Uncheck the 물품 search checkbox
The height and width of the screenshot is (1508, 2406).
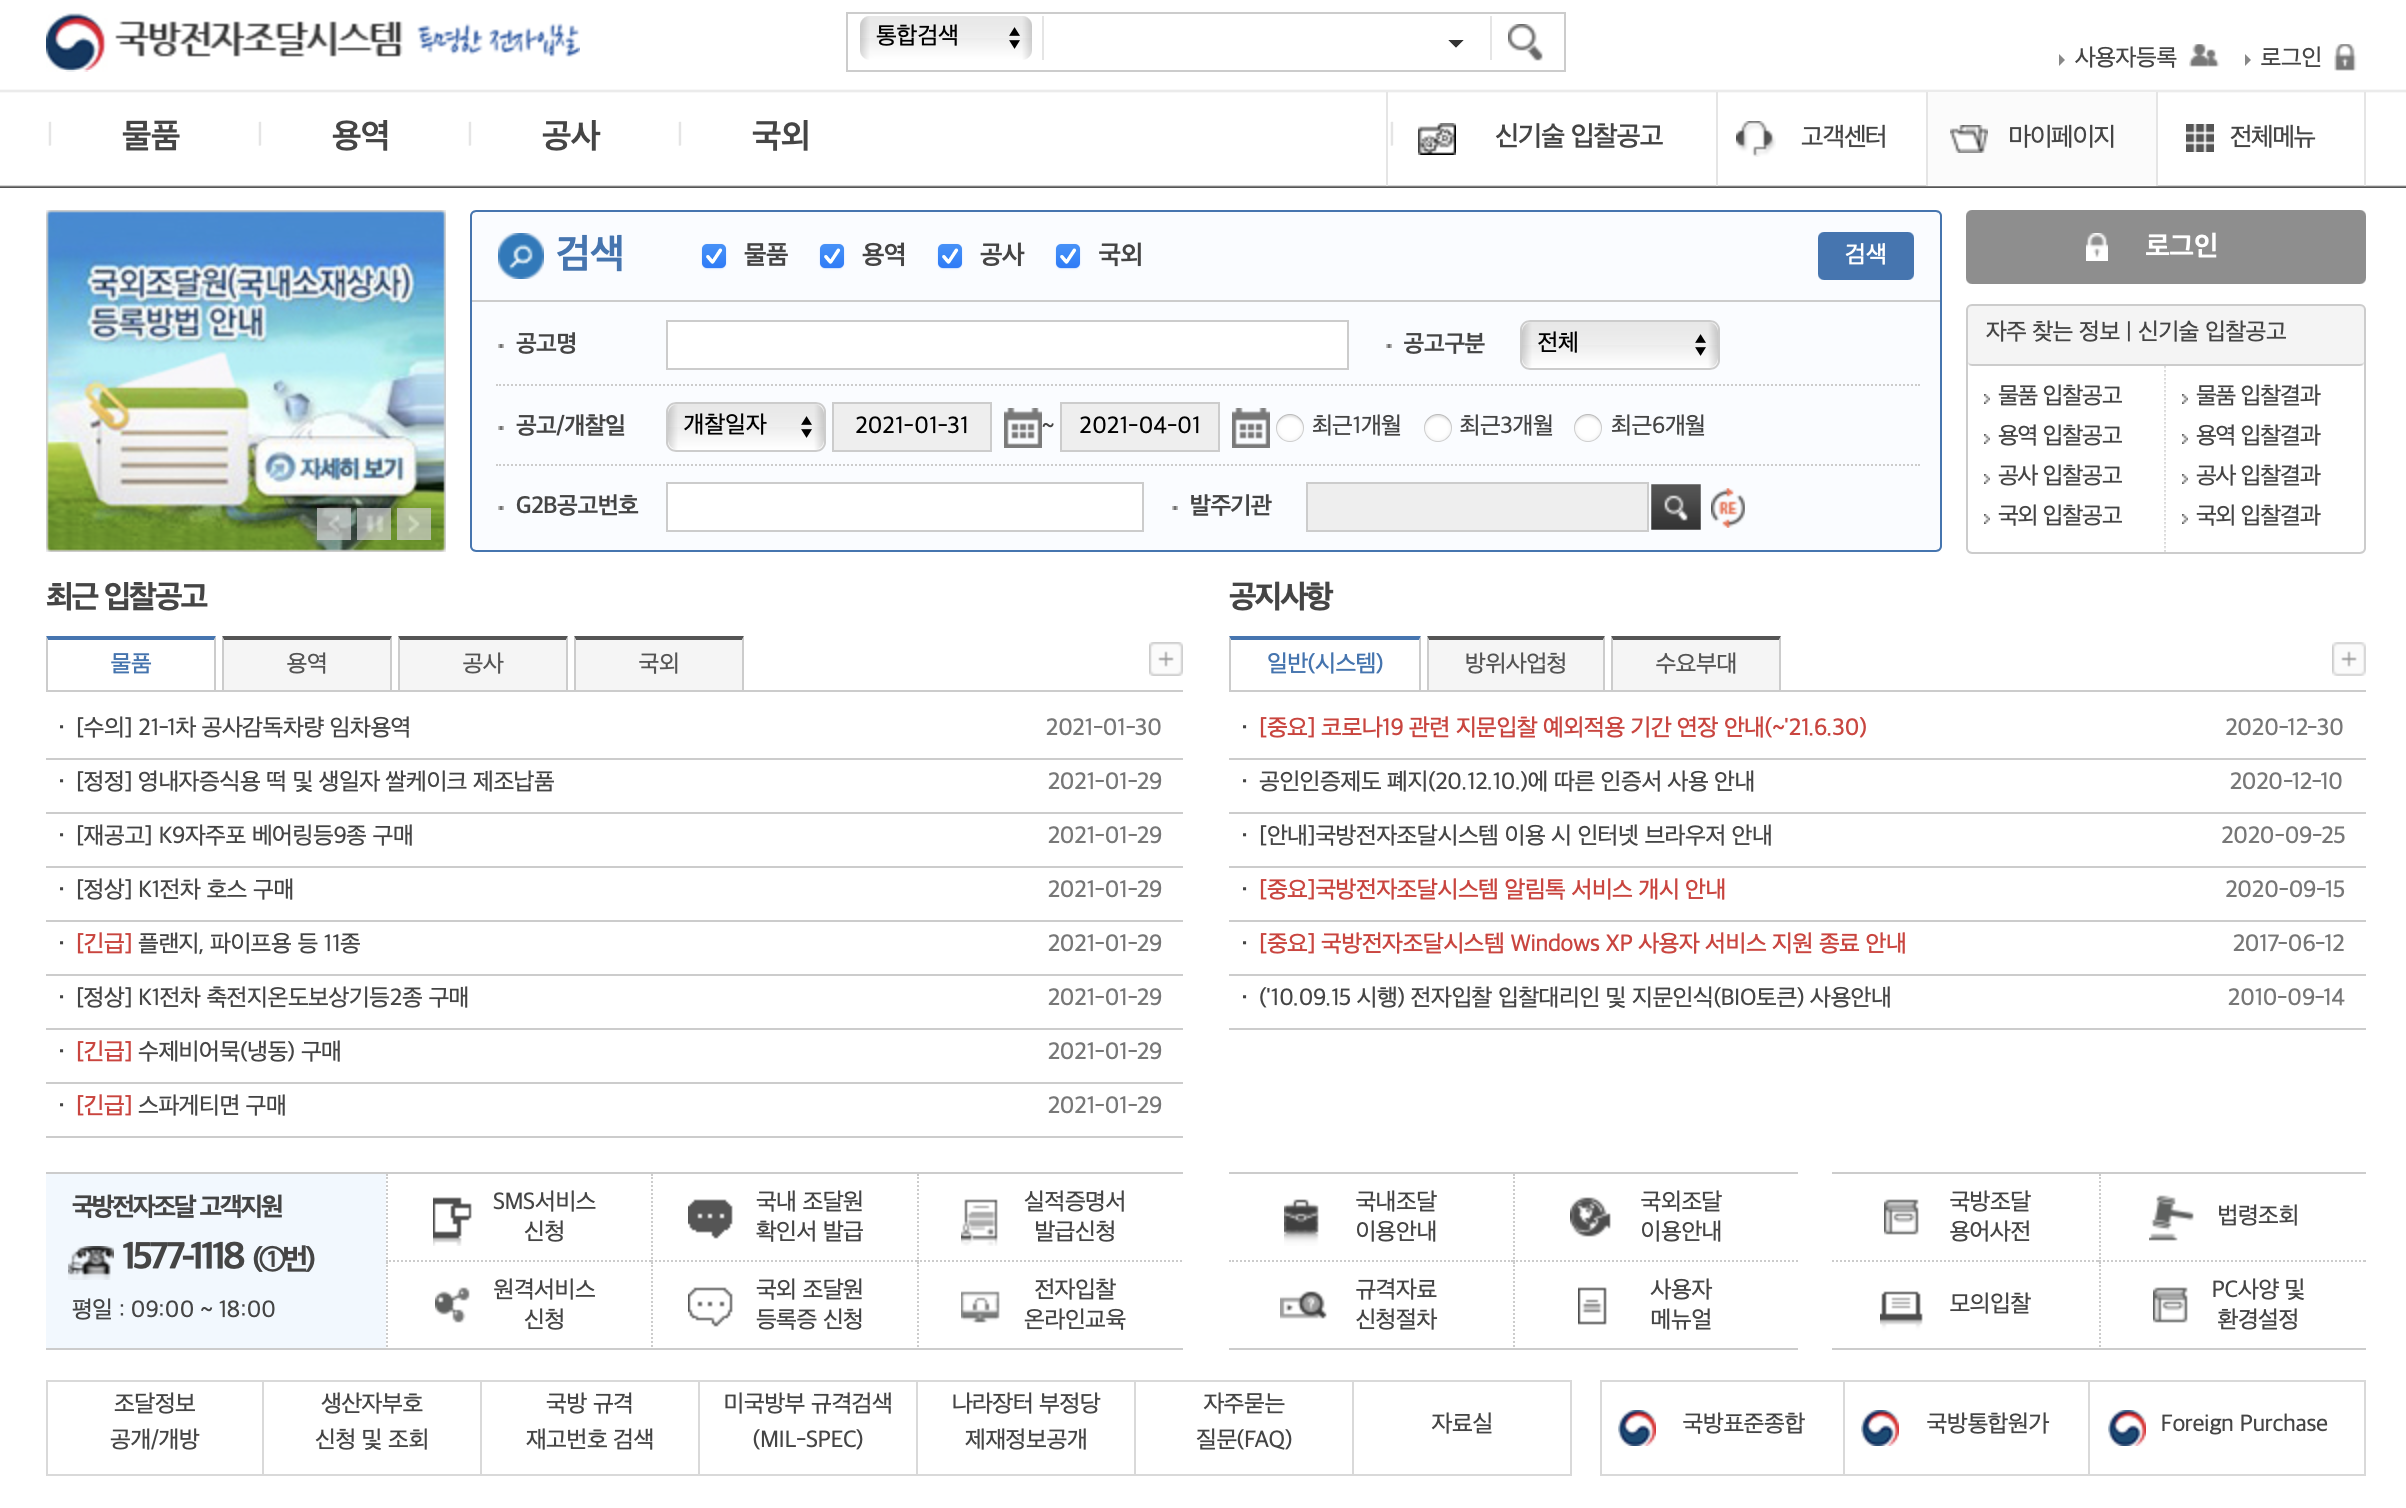pyautogui.click(x=713, y=256)
